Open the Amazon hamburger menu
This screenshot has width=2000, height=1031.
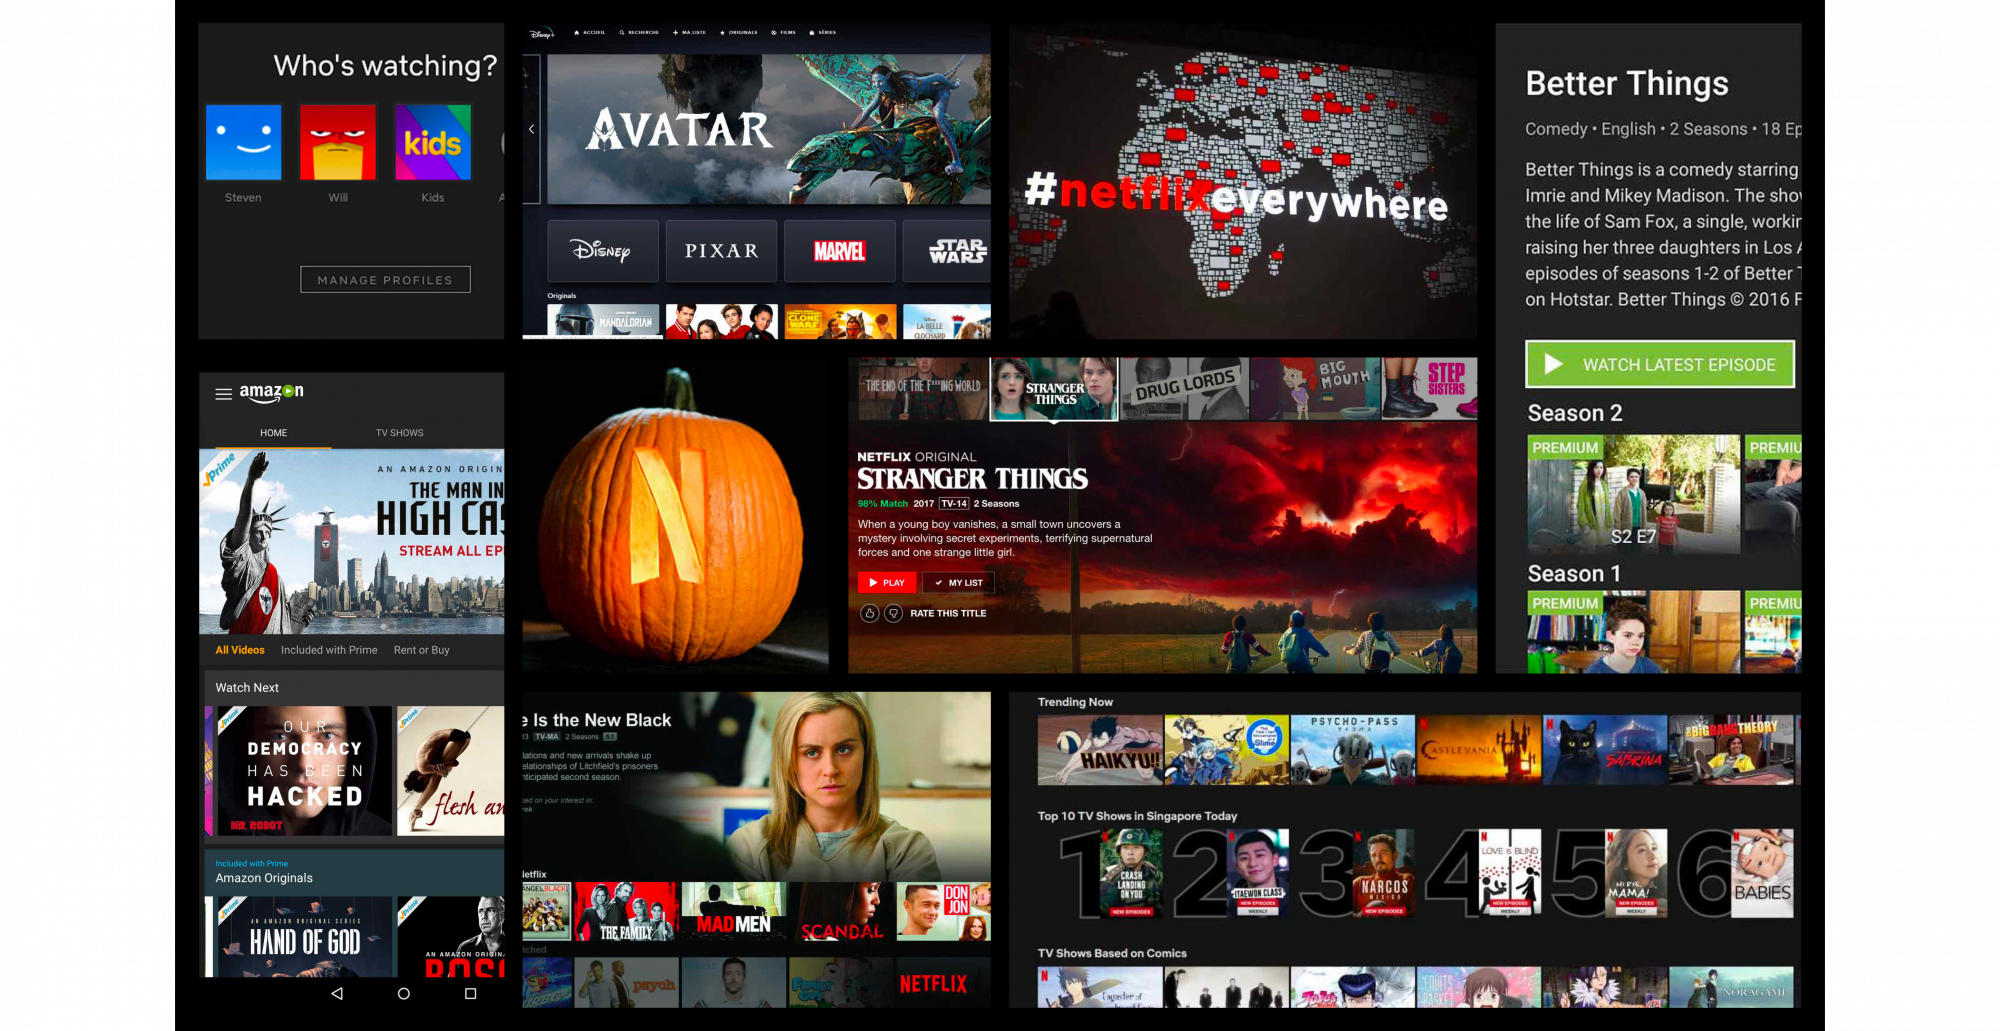[224, 393]
